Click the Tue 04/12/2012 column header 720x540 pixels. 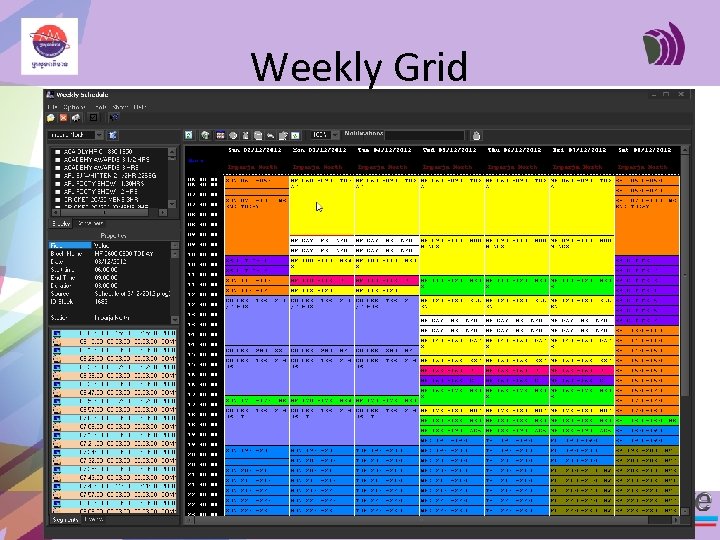pos(385,150)
